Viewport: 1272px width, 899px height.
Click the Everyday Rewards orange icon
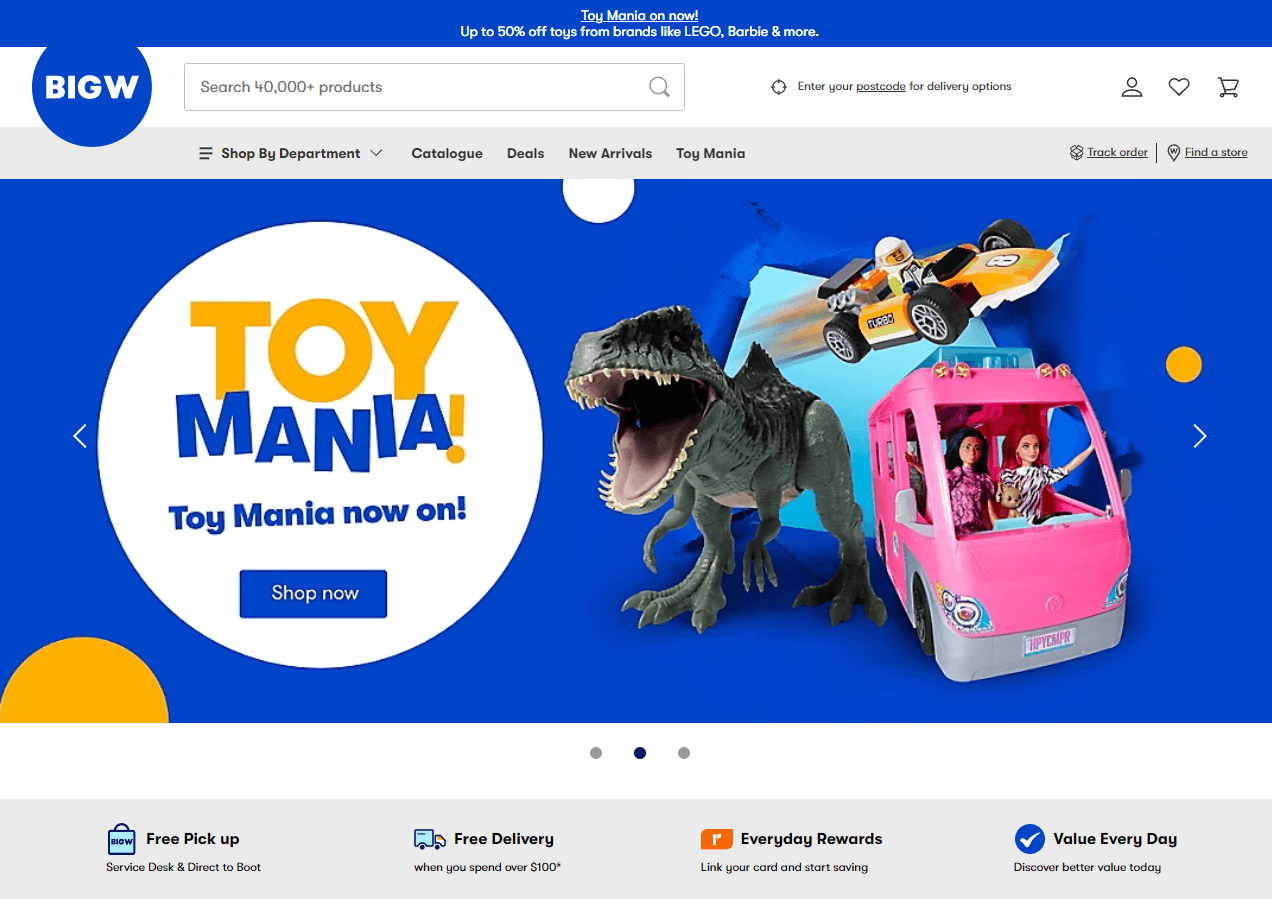tap(717, 839)
